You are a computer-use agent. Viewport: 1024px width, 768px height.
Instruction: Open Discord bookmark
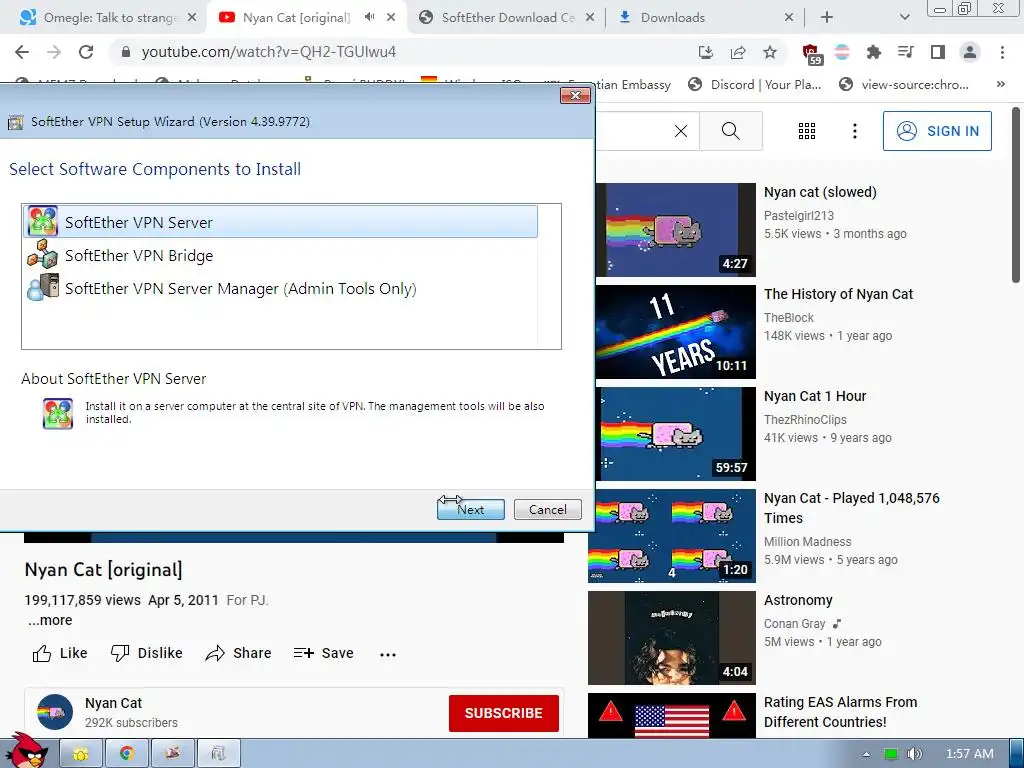pos(754,84)
